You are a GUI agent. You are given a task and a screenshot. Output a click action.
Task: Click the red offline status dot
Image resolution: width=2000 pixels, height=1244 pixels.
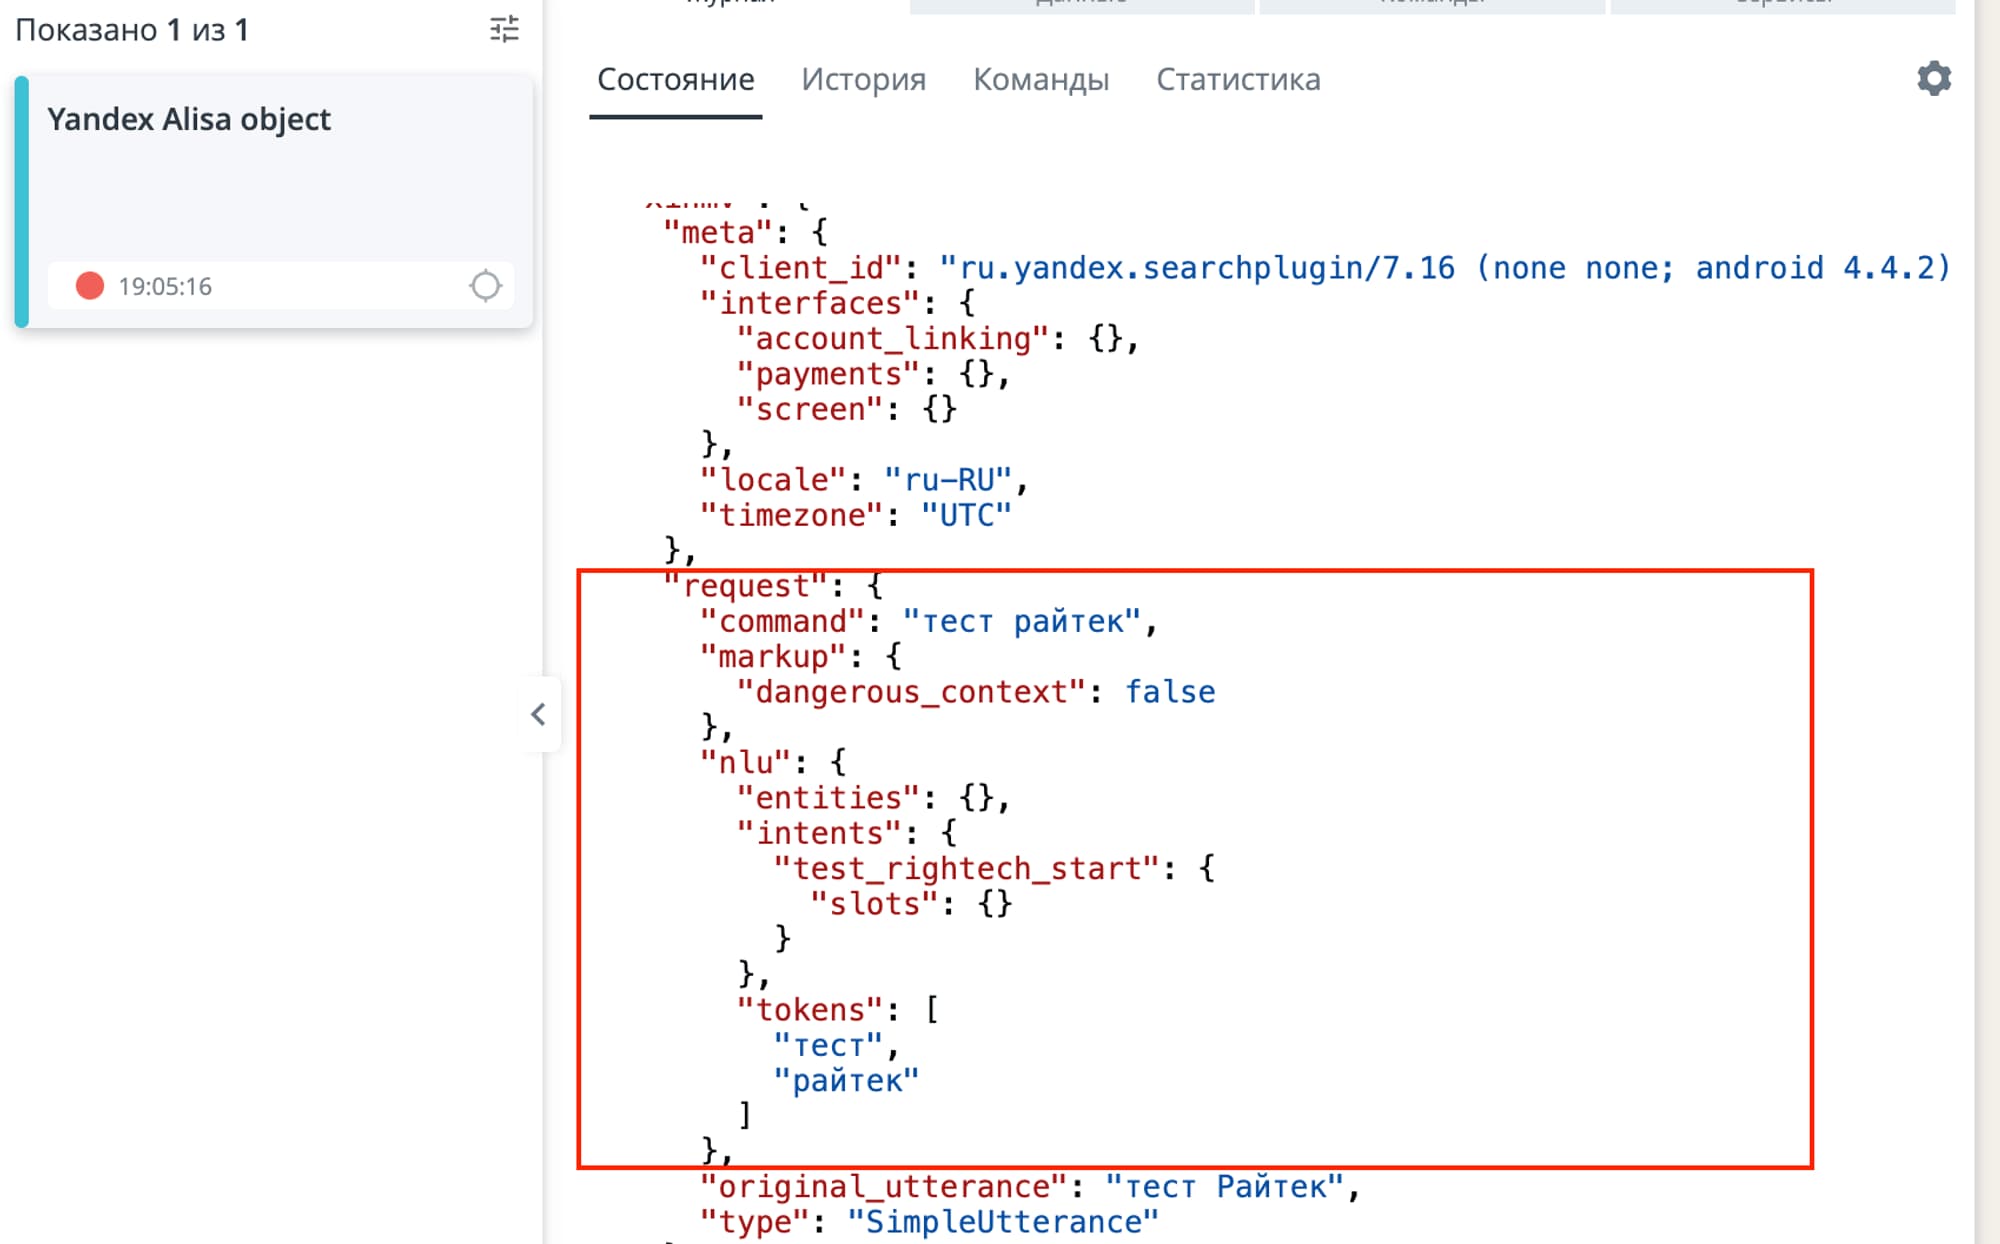pos(90,286)
